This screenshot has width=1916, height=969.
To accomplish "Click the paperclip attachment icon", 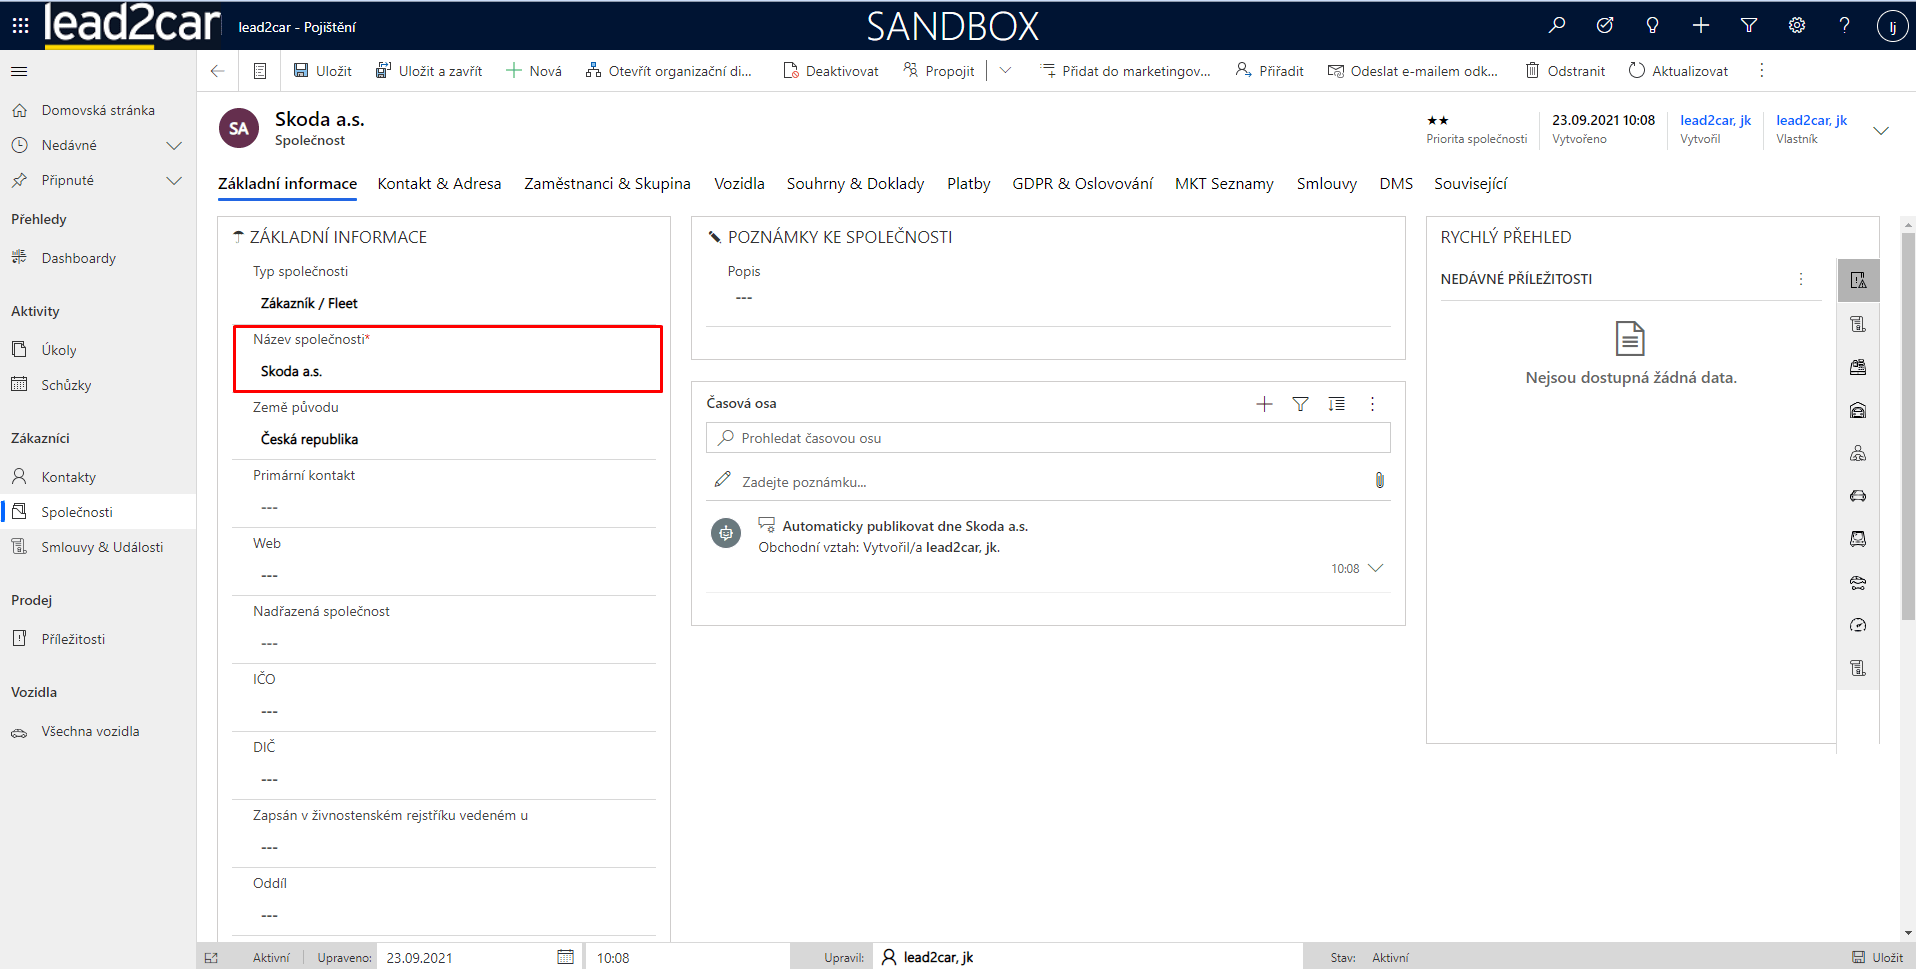I will tap(1379, 481).
